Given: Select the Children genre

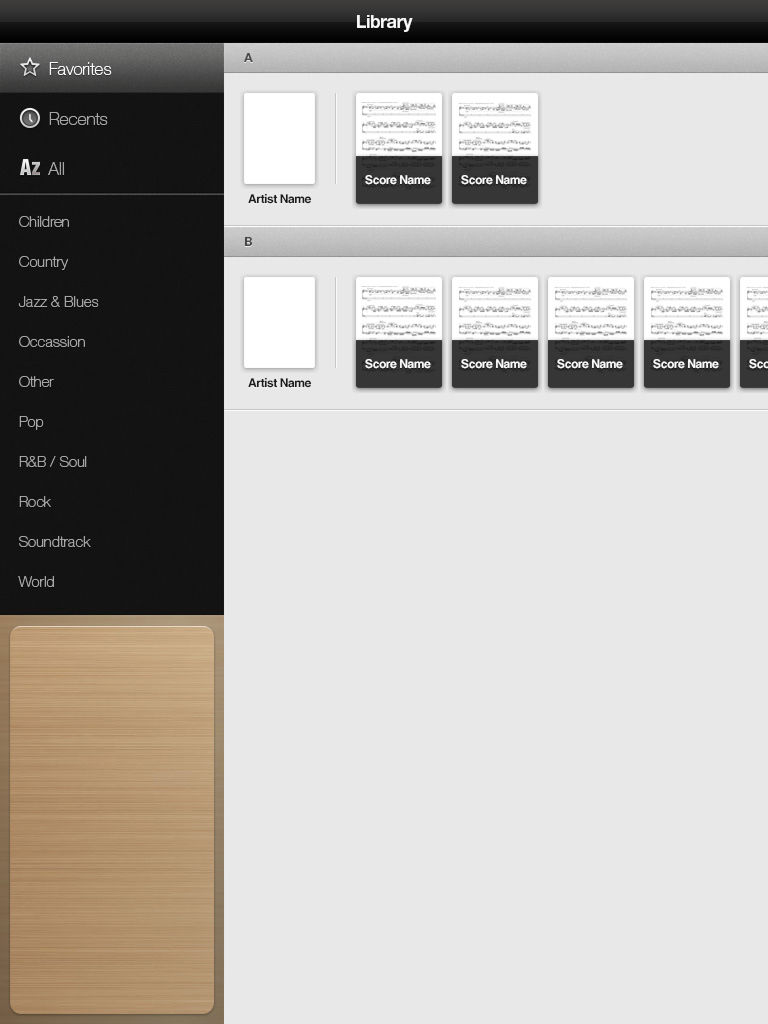Looking at the screenshot, I should pos(44,222).
